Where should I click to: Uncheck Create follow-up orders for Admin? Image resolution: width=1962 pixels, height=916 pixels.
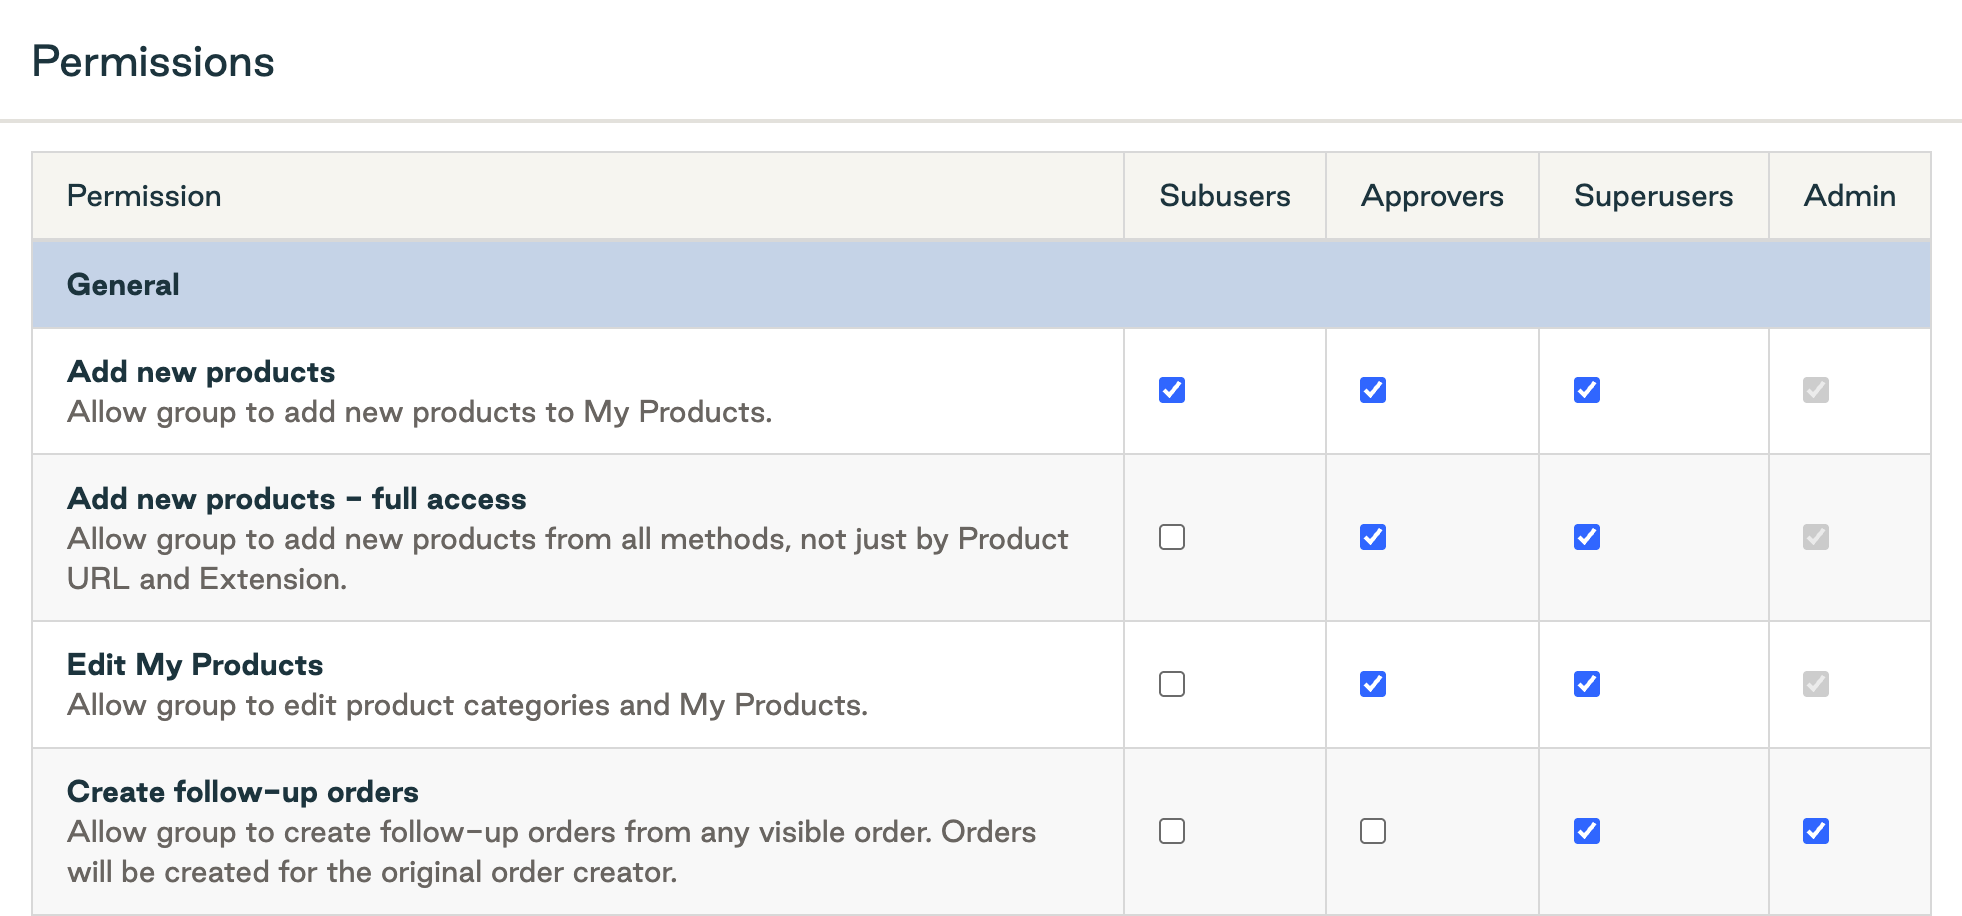coord(1816,831)
